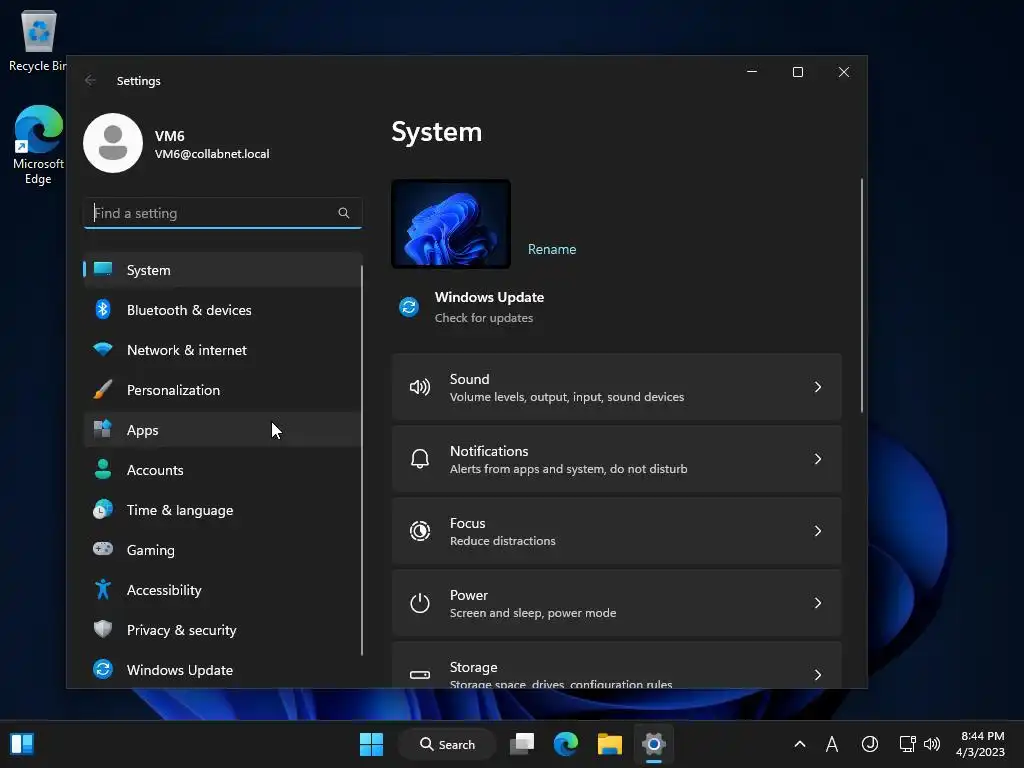Open the Power settings card
The width and height of the screenshot is (1024, 768).
tap(616, 603)
